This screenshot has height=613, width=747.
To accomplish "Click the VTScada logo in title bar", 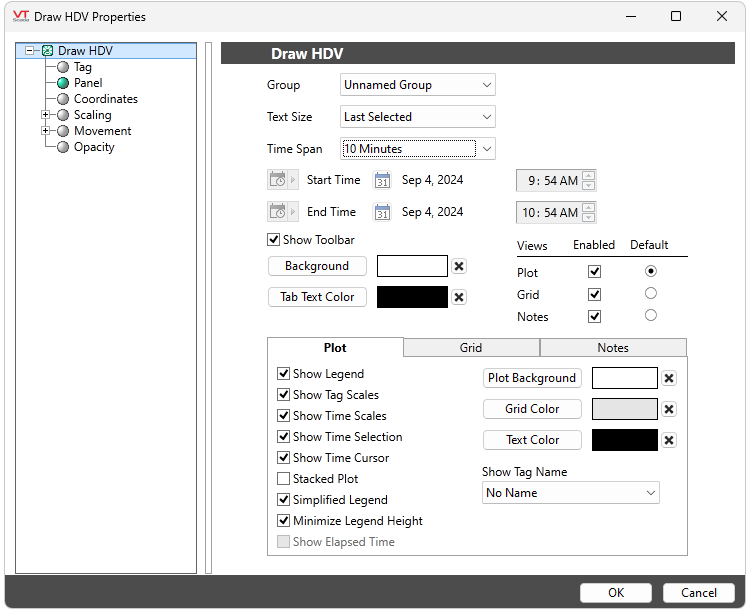I will click(x=21, y=17).
